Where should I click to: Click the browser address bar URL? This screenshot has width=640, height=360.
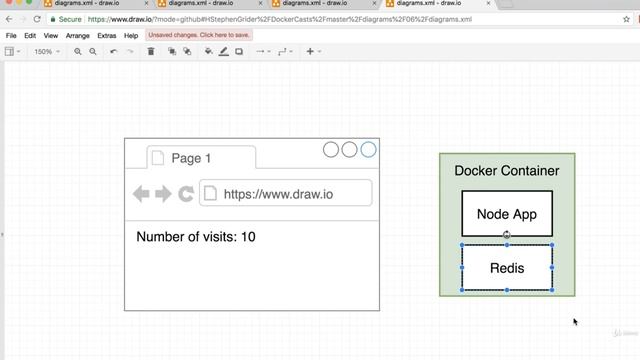pyautogui.click(x=280, y=19)
